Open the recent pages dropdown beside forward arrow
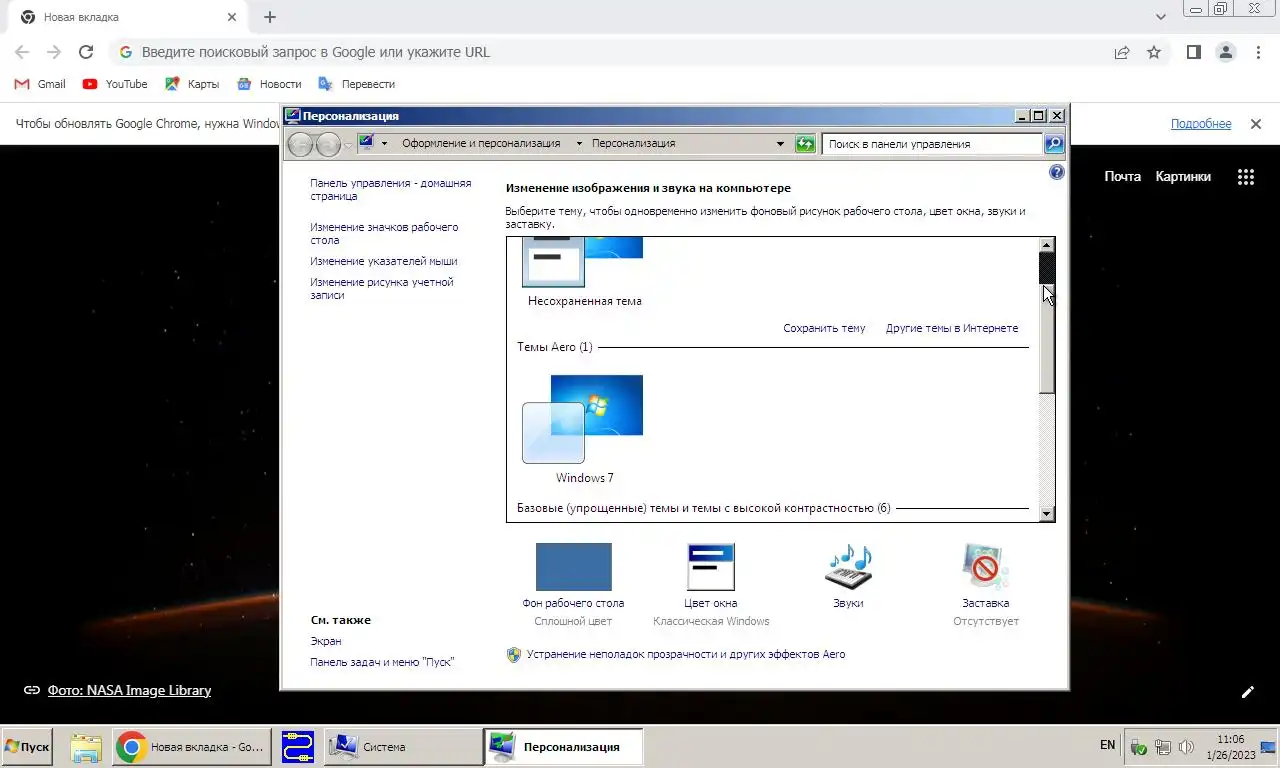Image resolution: width=1280 pixels, height=768 pixels. pyautogui.click(x=348, y=145)
